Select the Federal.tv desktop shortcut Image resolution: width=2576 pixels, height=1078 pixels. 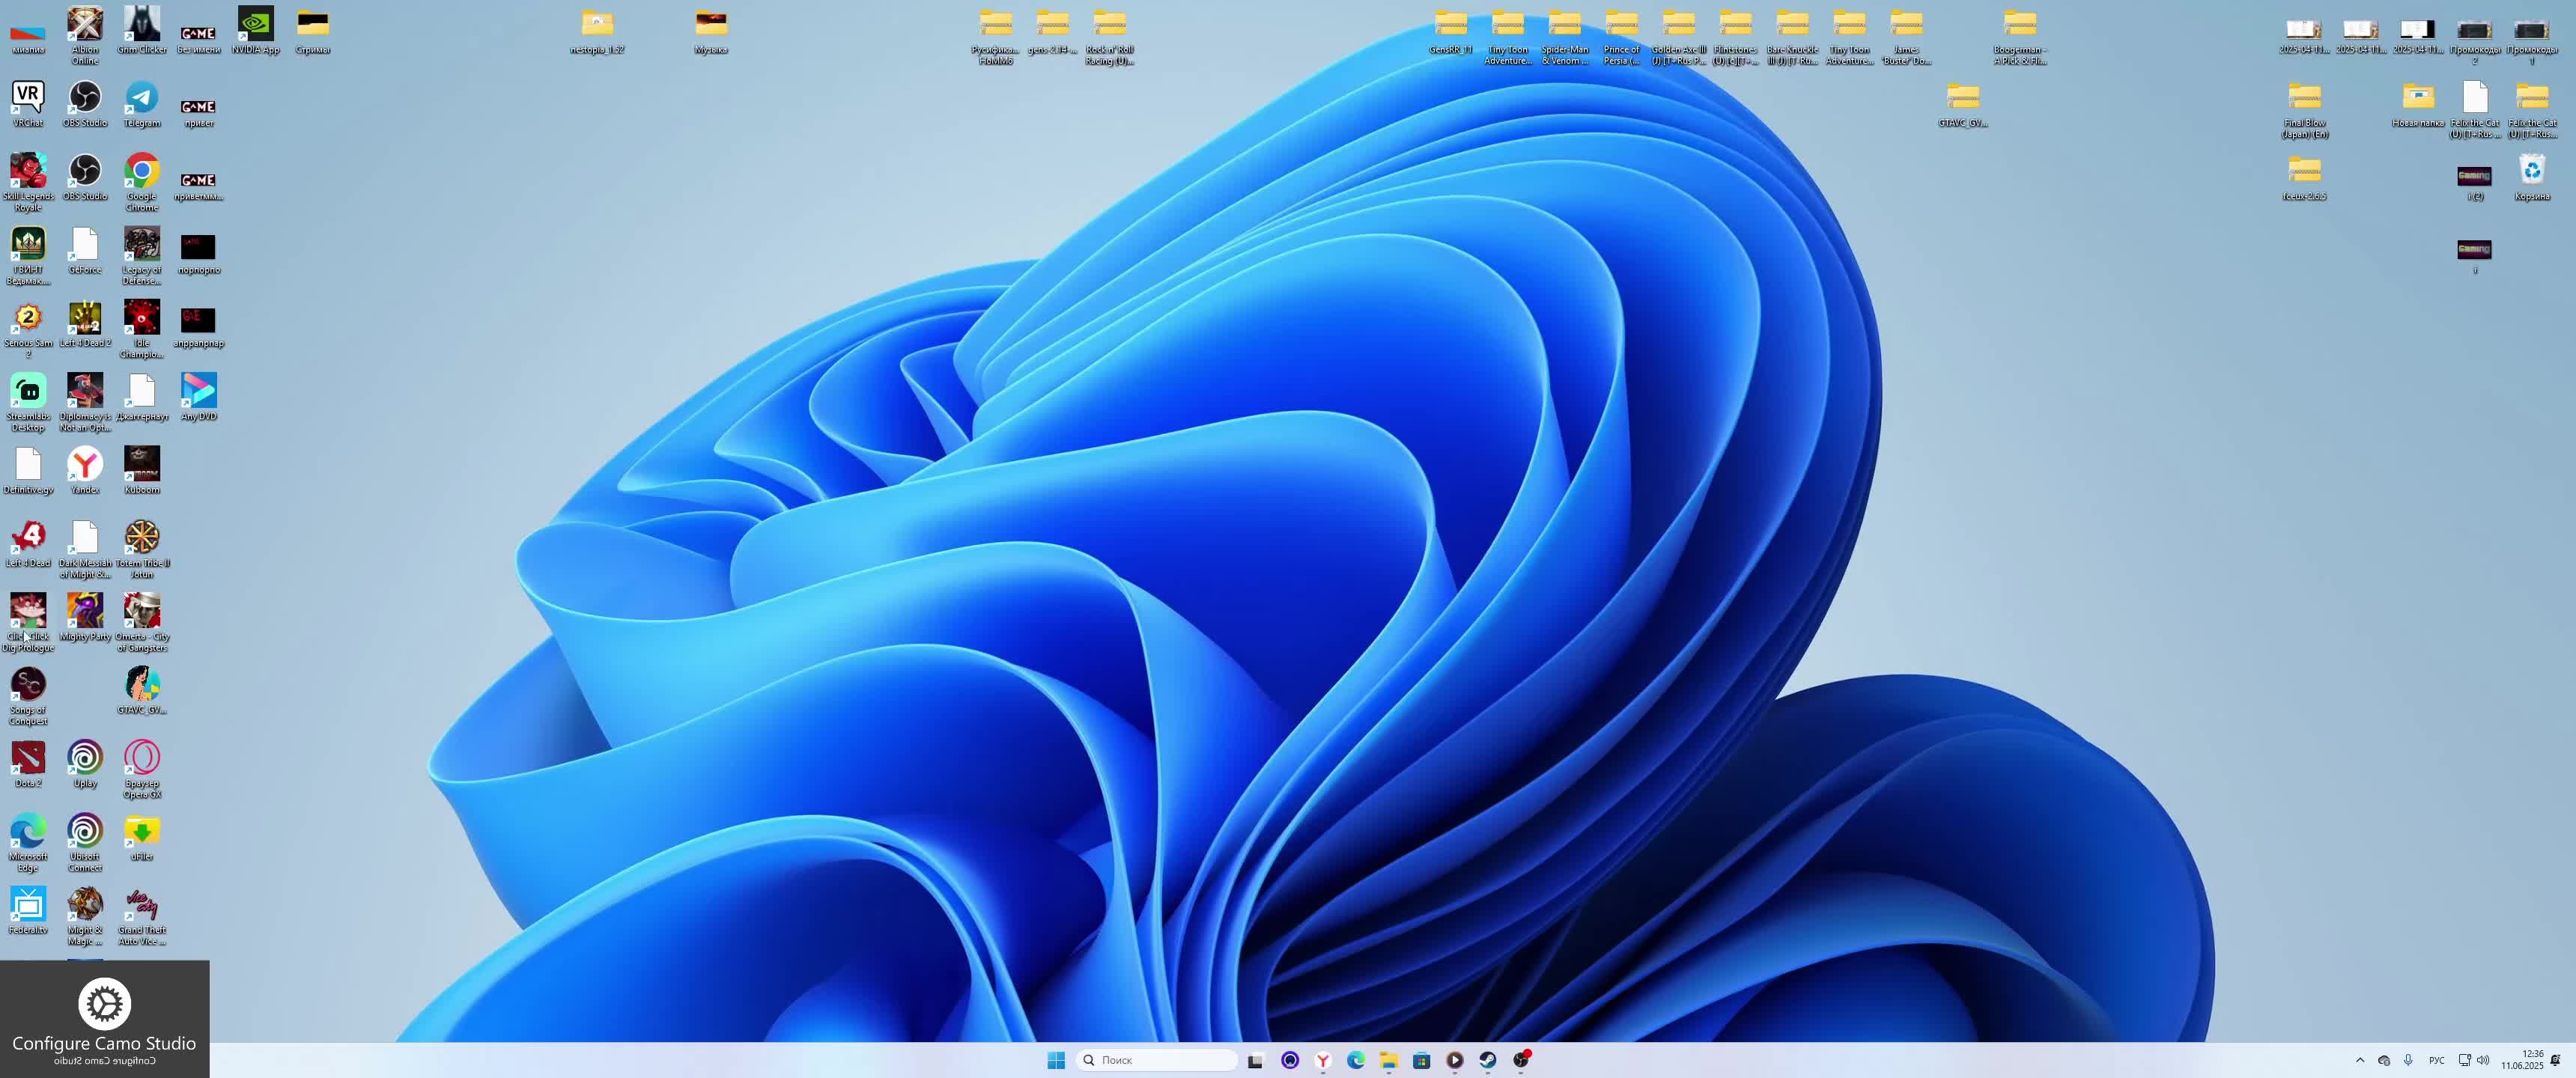click(x=28, y=911)
